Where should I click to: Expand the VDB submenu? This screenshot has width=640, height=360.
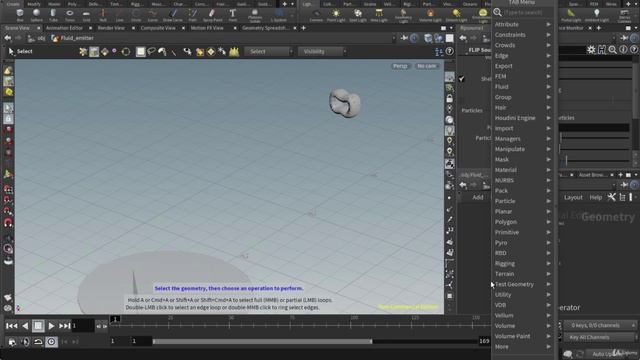tap(522, 305)
